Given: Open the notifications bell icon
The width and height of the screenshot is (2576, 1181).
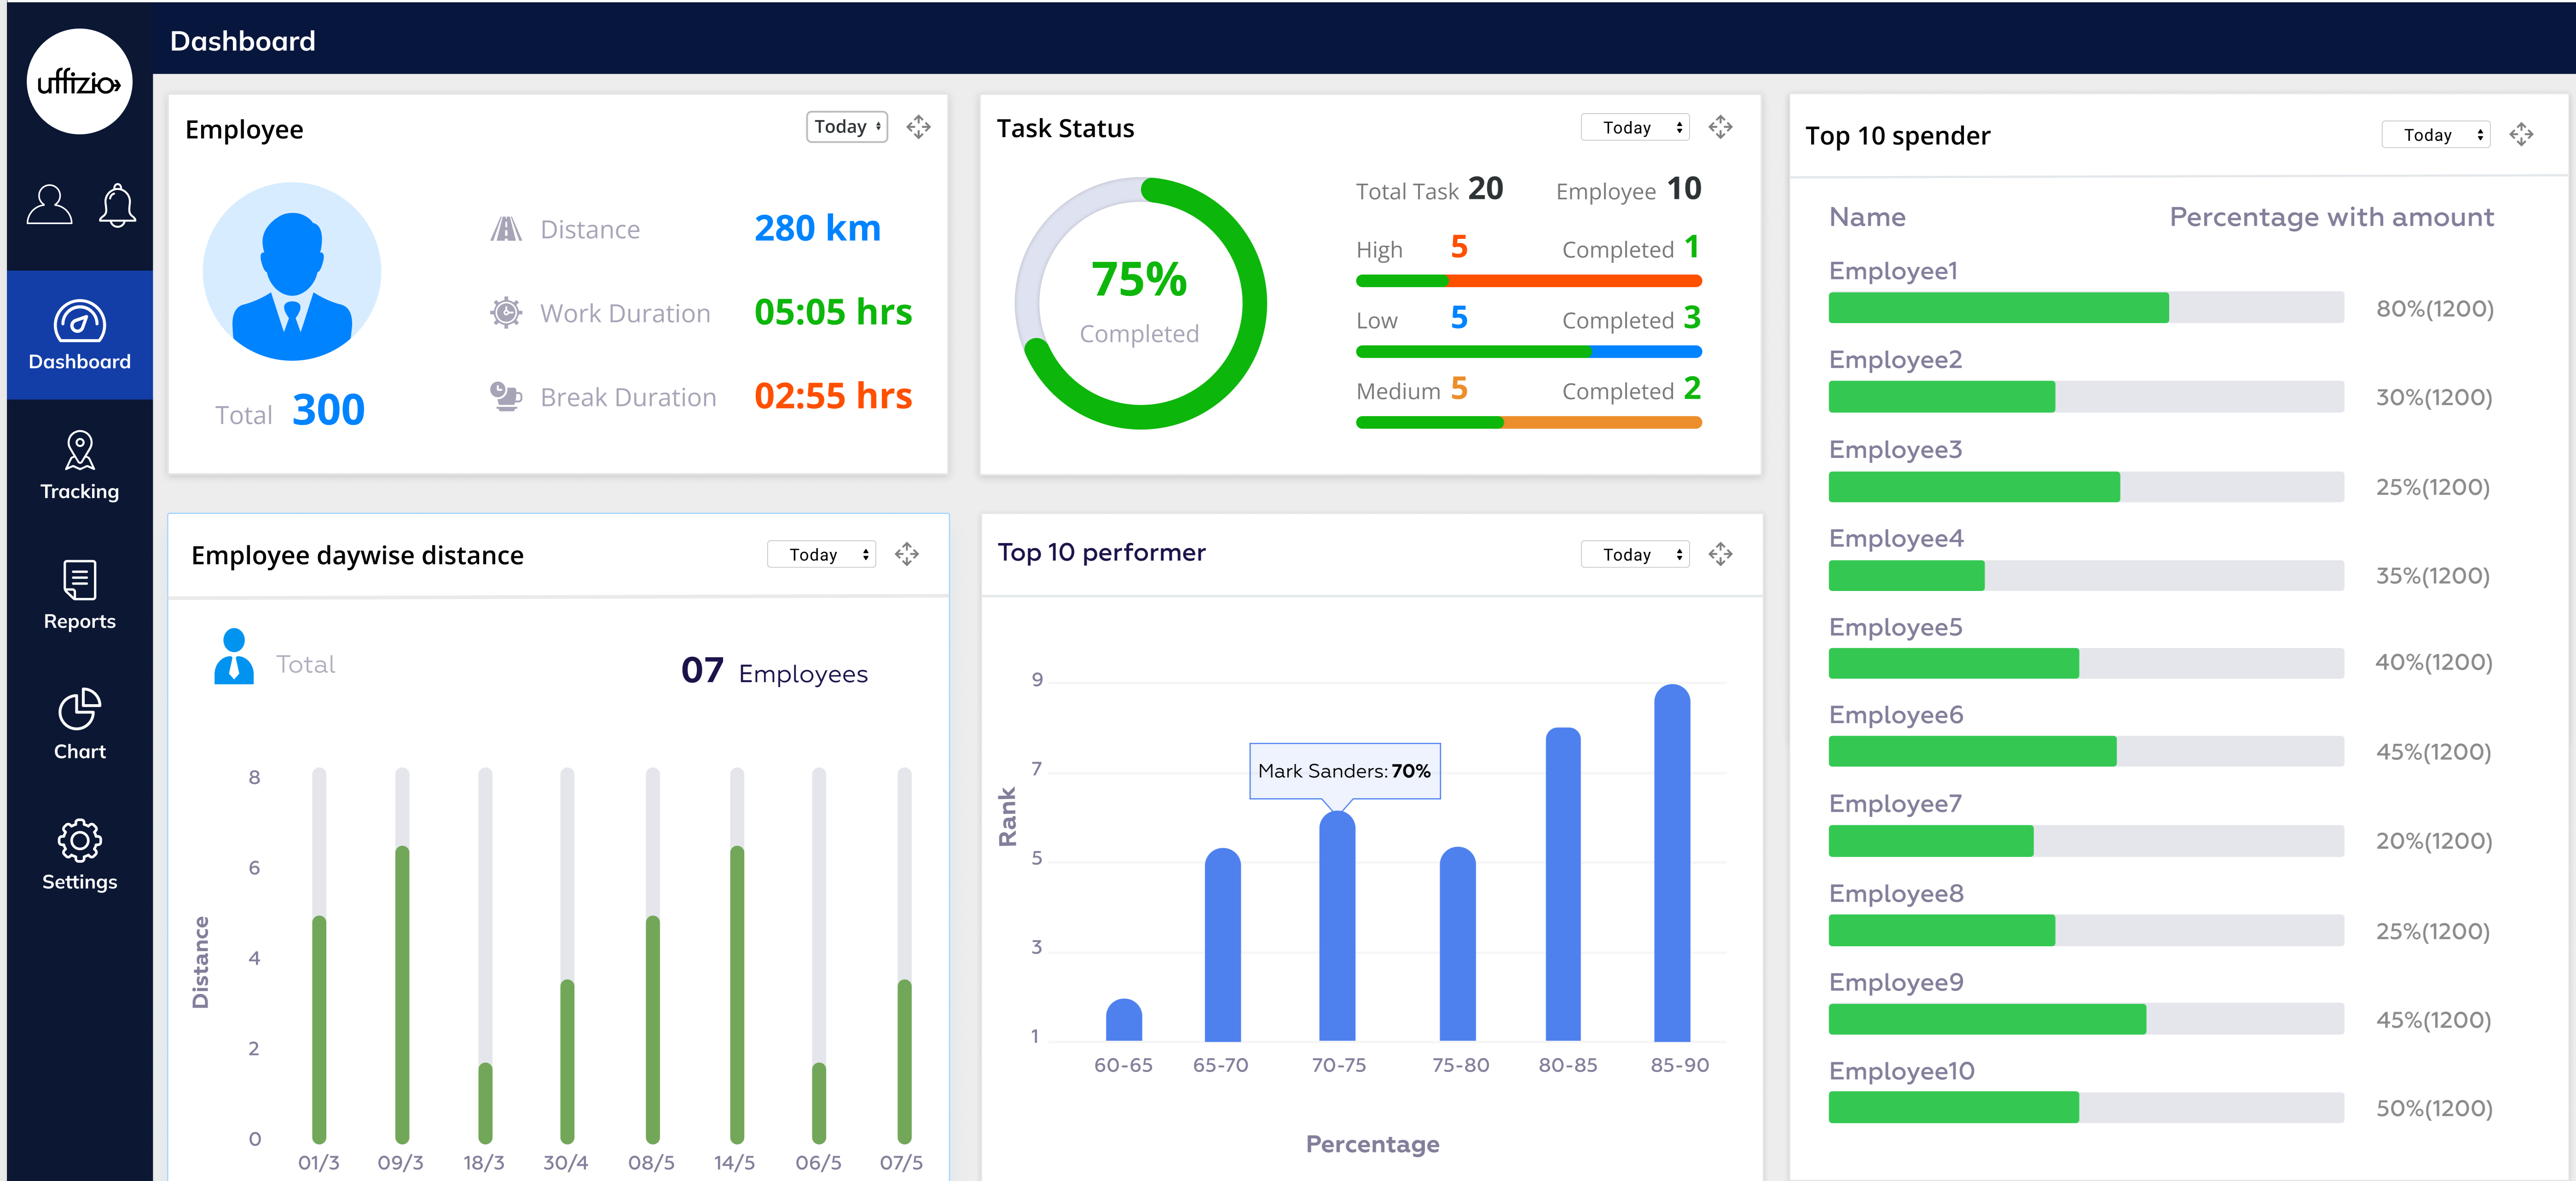Looking at the screenshot, I should pyautogui.click(x=117, y=205).
